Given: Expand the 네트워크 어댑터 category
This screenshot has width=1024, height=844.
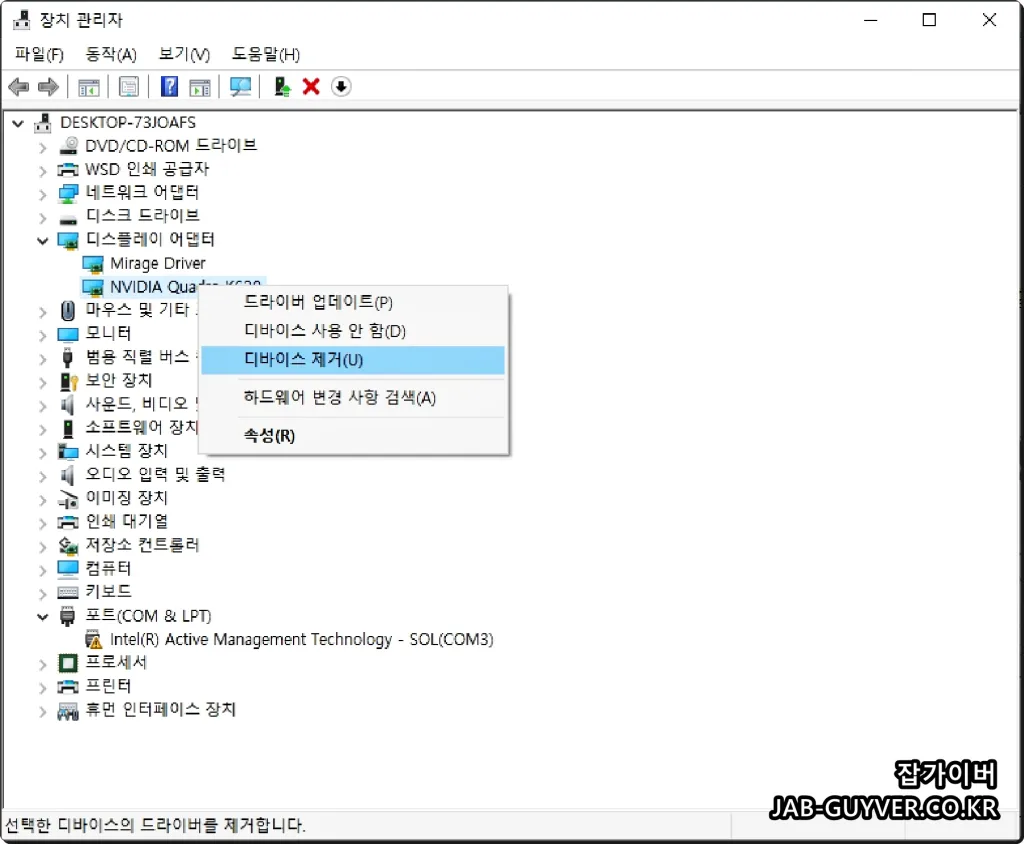Looking at the screenshot, I should (42, 192).
